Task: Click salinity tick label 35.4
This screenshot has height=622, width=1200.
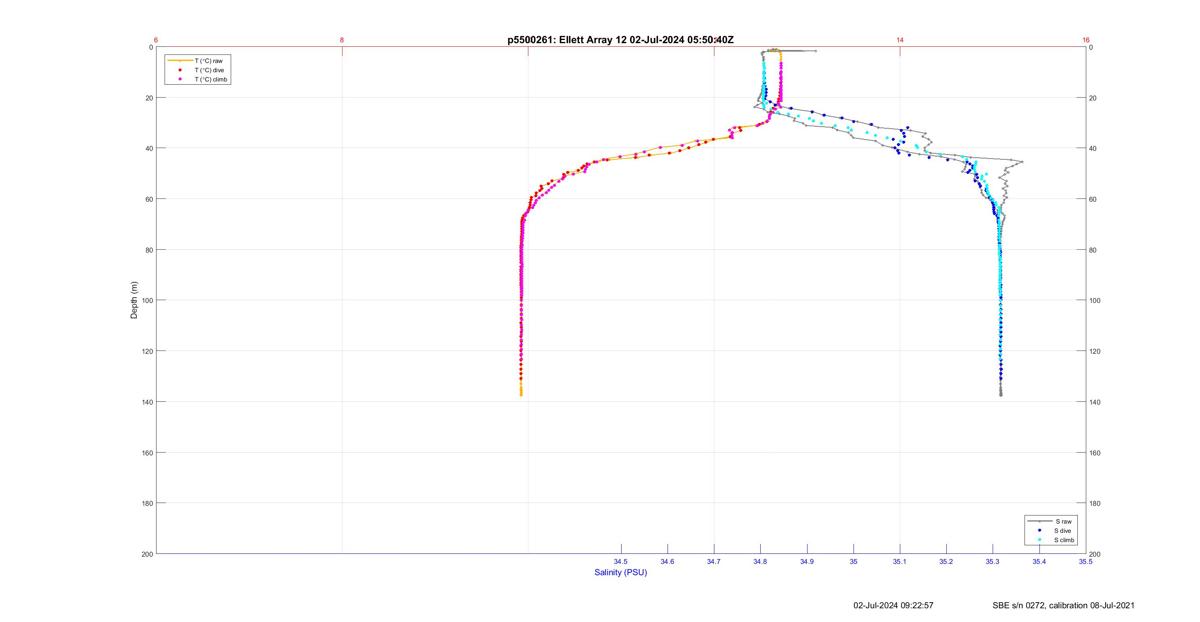Action: [1039, 562]
